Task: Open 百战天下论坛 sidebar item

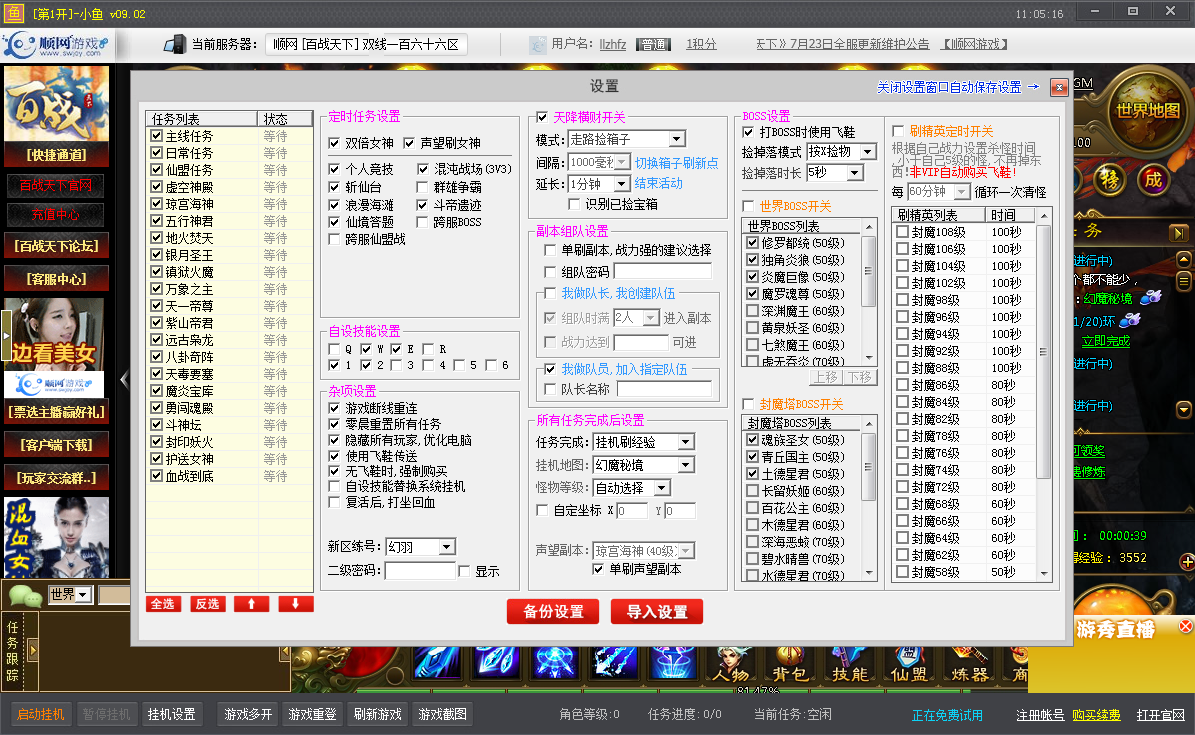Action: [x=56, y=246]
